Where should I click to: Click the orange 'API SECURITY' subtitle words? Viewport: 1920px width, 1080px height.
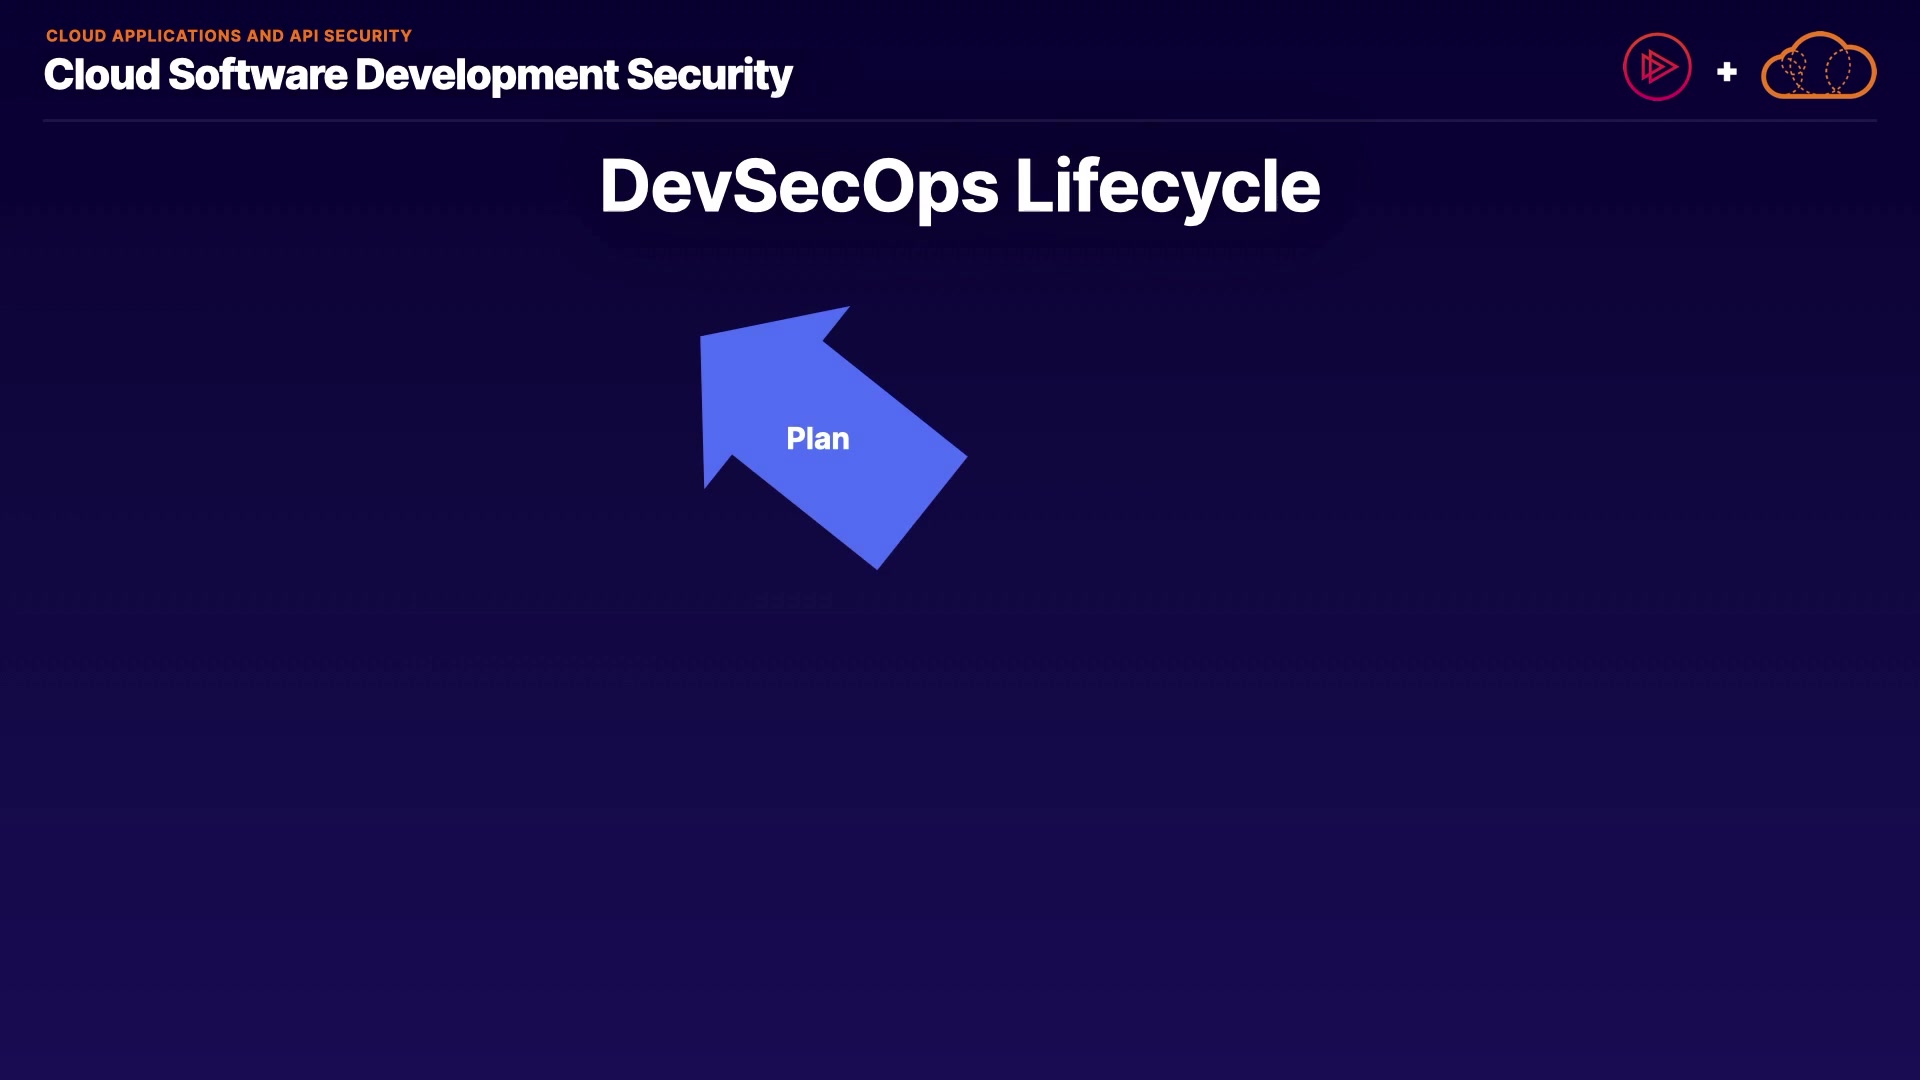coord(350,36)
